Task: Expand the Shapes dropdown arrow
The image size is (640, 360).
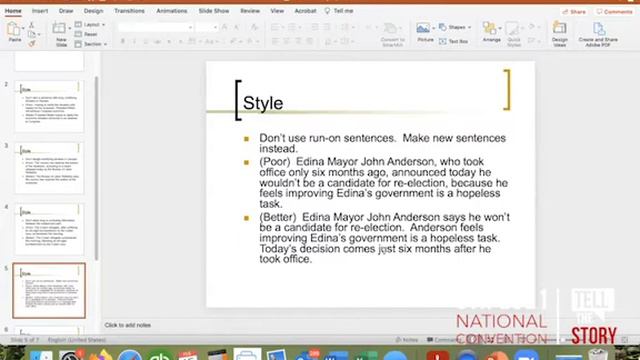Action: click(469, 27)
